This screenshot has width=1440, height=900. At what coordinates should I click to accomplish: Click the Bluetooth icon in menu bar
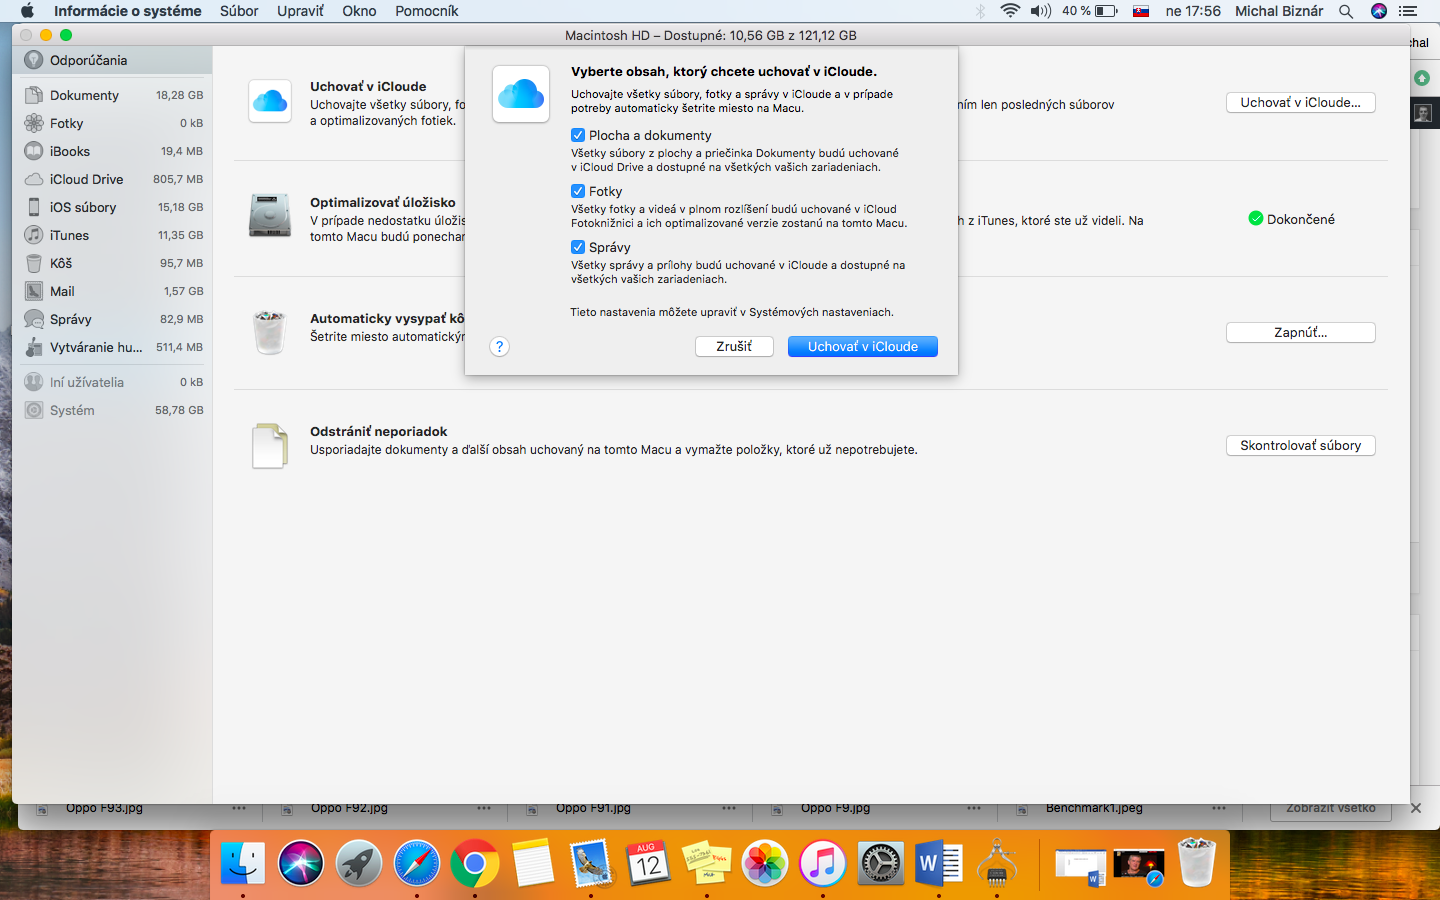tap(980, 11)
